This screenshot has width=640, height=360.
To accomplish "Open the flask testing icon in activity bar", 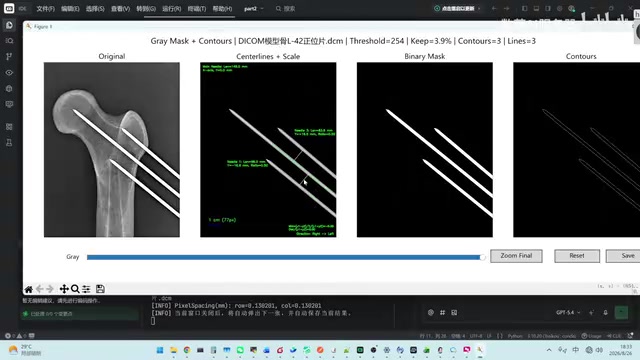I will 9,142.
